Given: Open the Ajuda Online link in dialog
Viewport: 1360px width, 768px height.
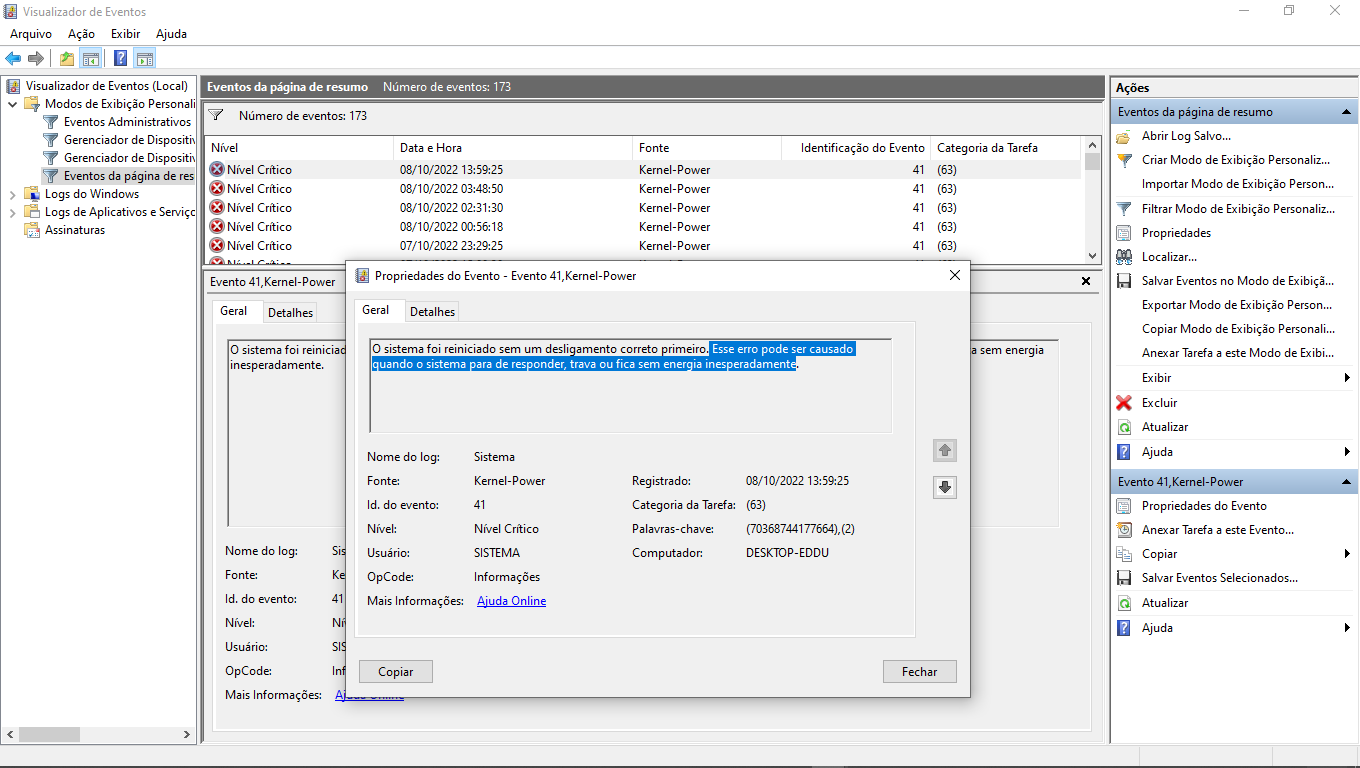Looking at the screenshot, I should [512, 601].
